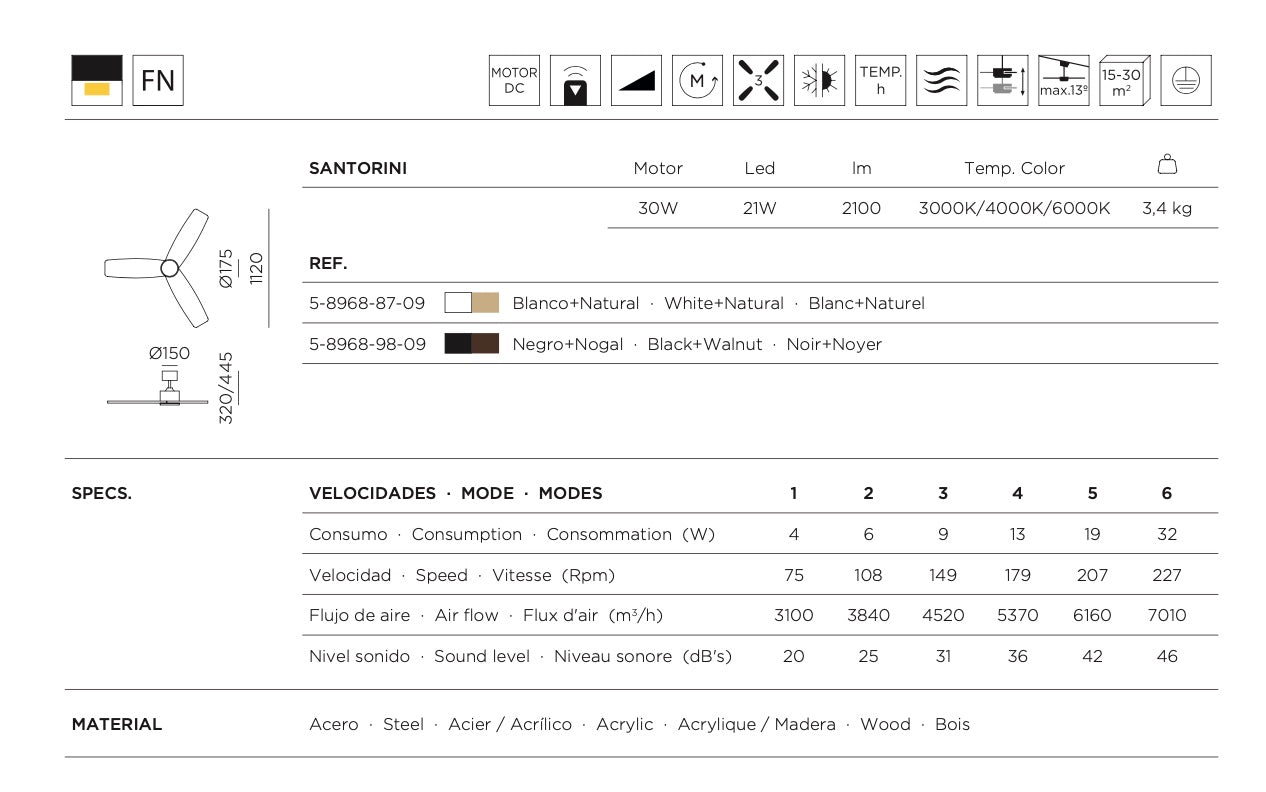This screenshot has width=1266, height=792.
Task: Click the max. 13° slope icon
Action: click(x=1063, y=81)
